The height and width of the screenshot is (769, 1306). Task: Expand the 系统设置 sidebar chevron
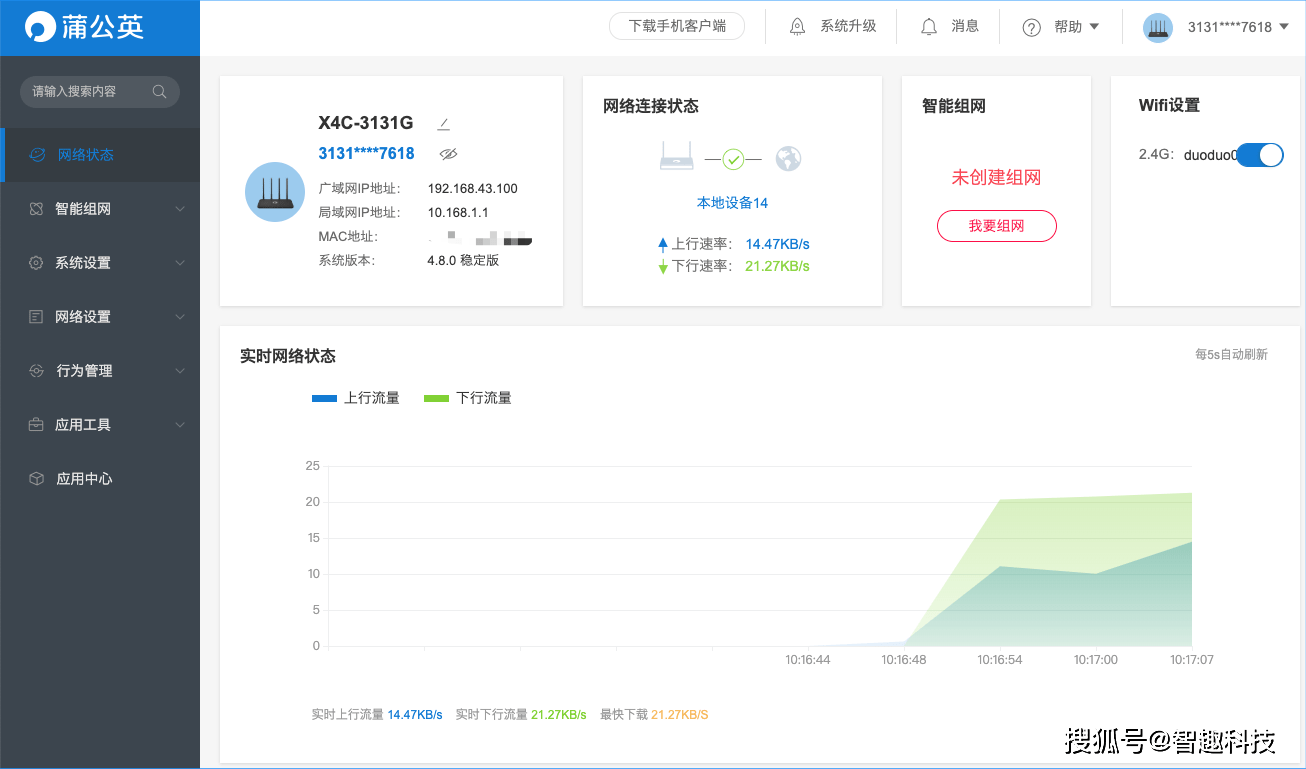180,263
